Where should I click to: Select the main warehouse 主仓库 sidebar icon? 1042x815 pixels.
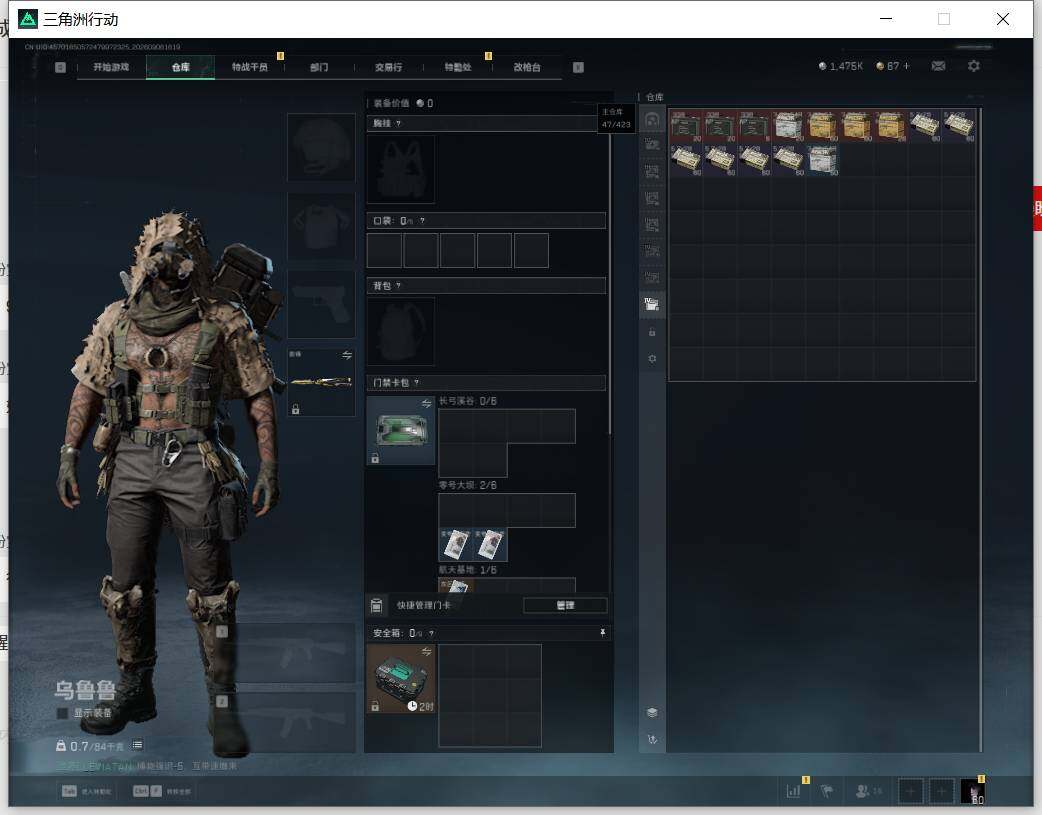(652, 120)
